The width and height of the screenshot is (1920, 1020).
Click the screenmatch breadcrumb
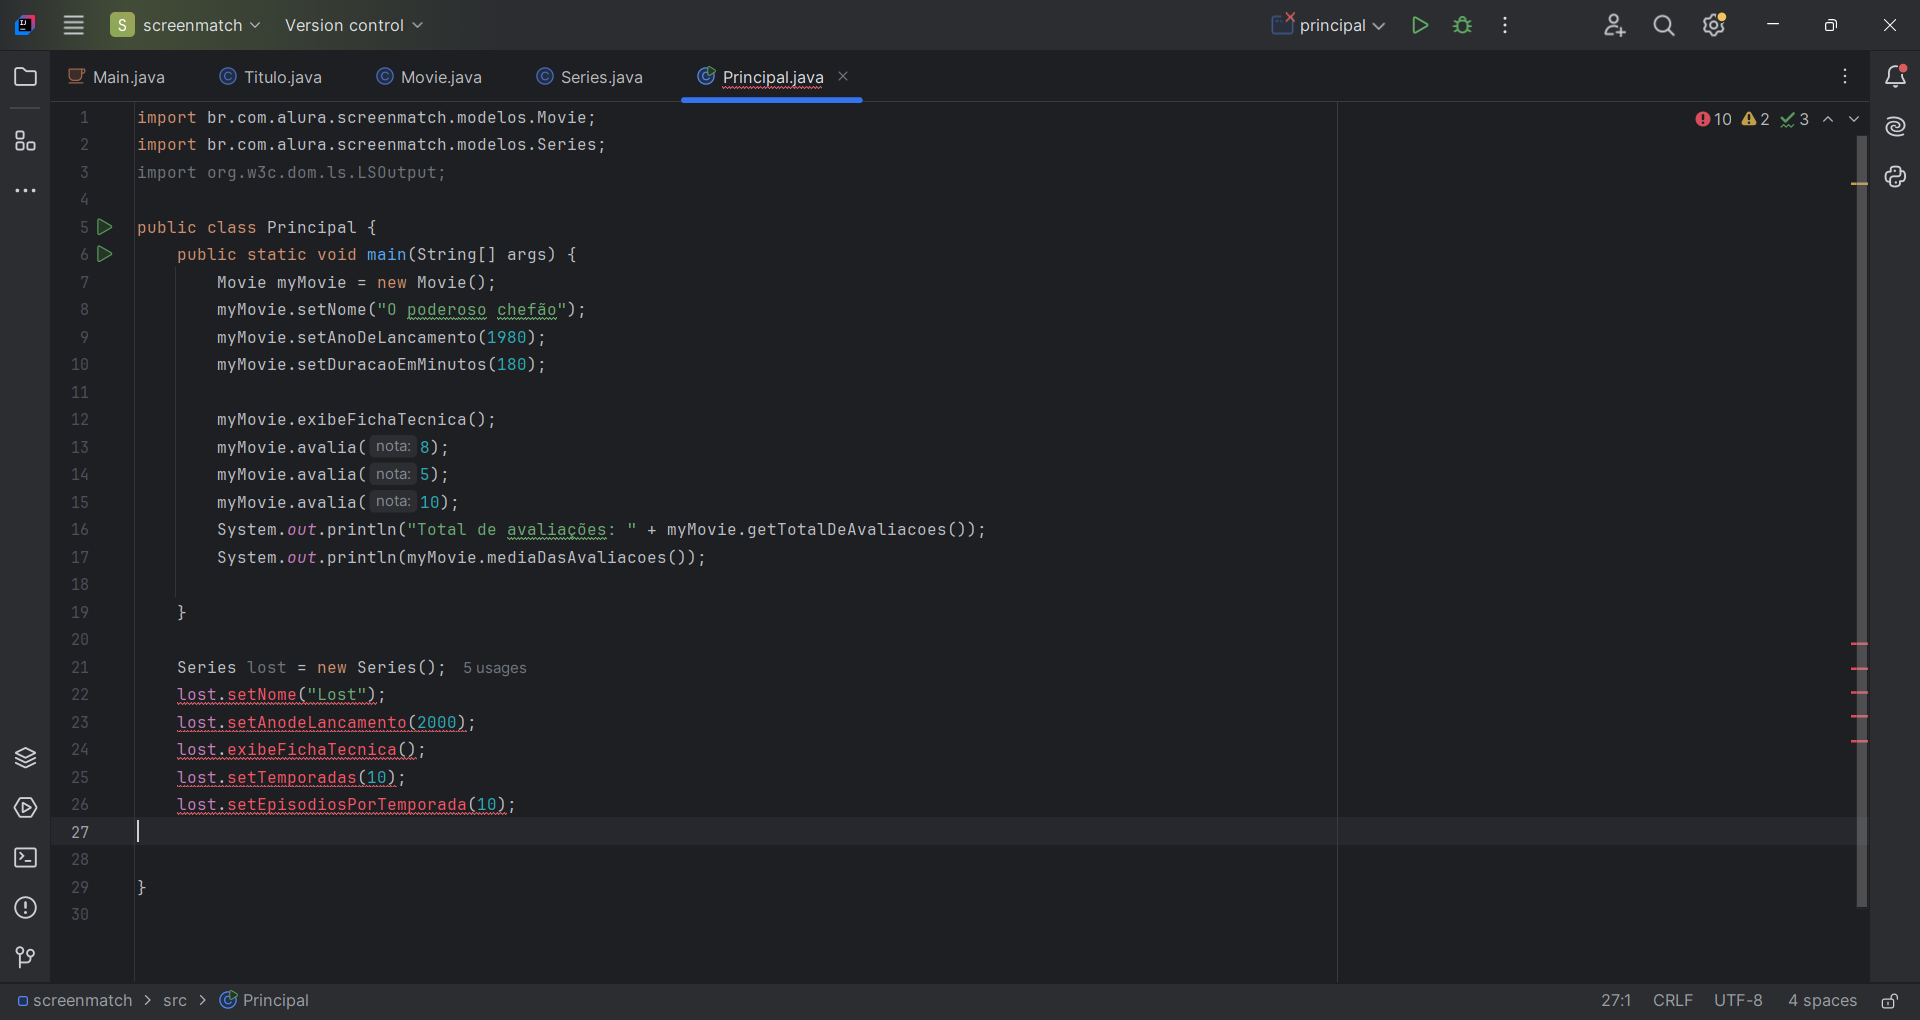(x=75, y=1001)
